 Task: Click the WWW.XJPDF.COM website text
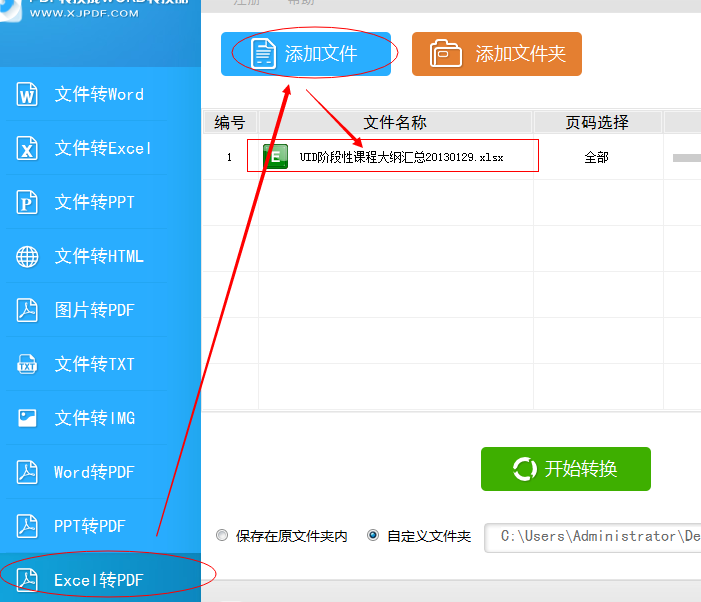pos(84,13)
